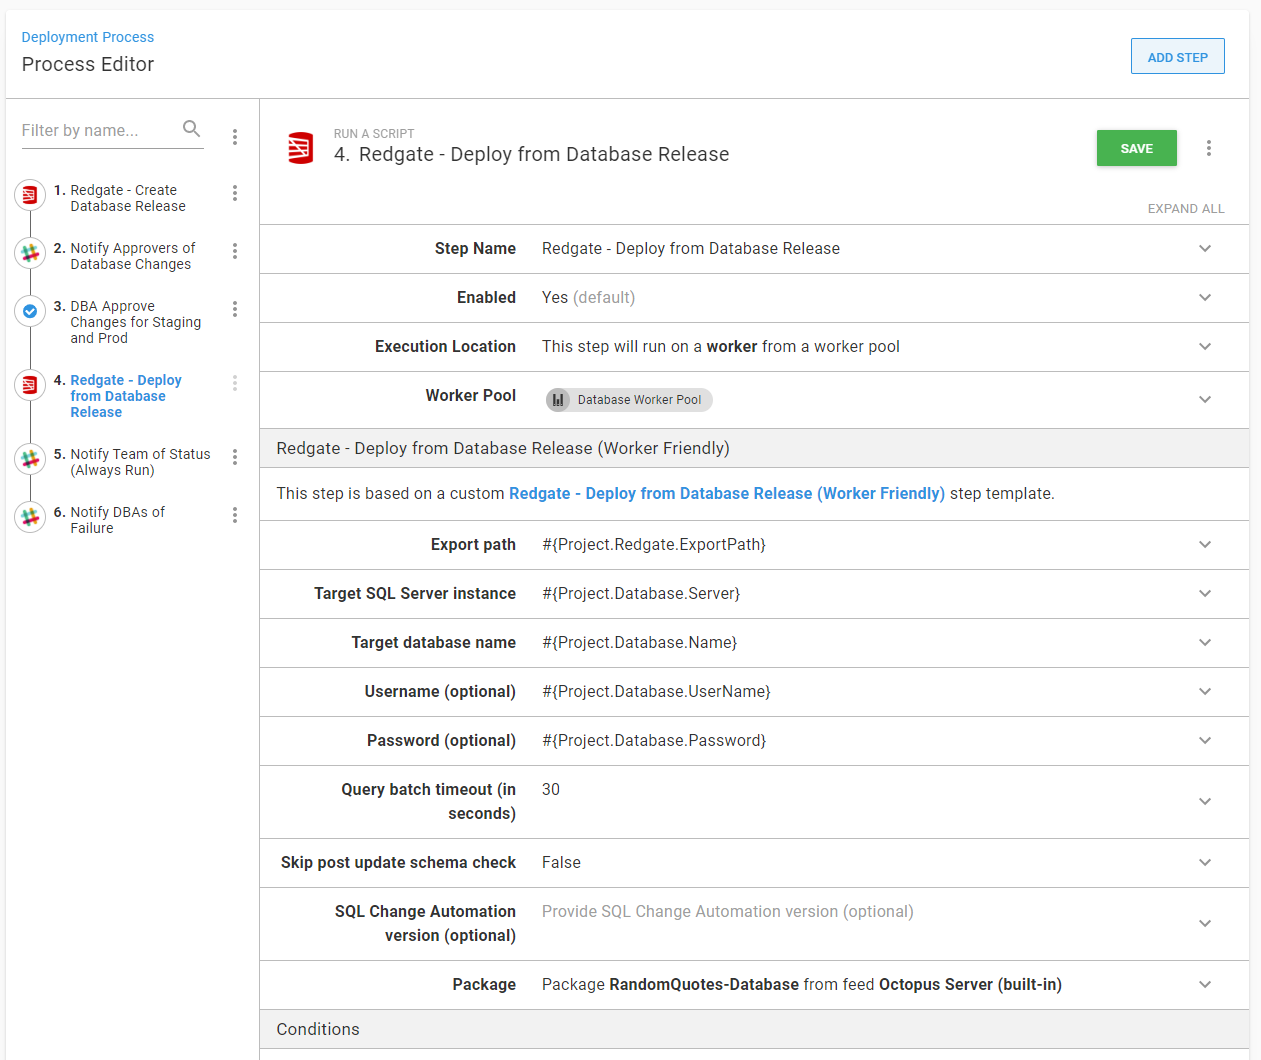Image resolution: width=1261 pixels, height=1060 pixels.
Task: Open overflow menu for Notify Approvers step
Action: (x=235, y=251)
